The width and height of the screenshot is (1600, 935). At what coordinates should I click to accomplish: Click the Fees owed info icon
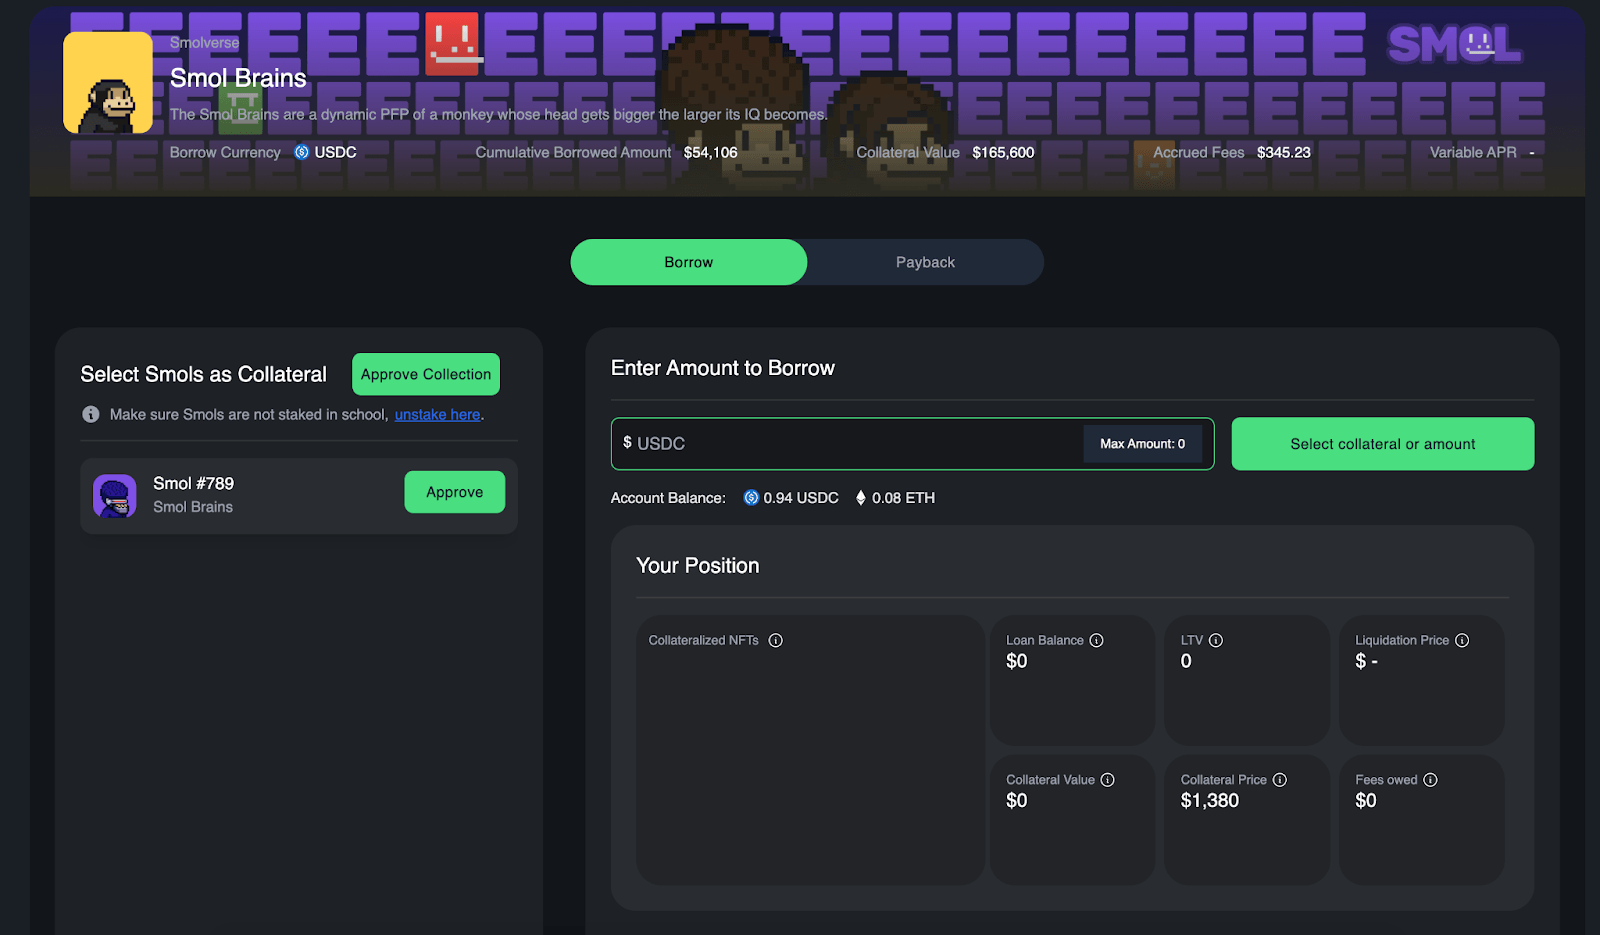[1430, 780]
